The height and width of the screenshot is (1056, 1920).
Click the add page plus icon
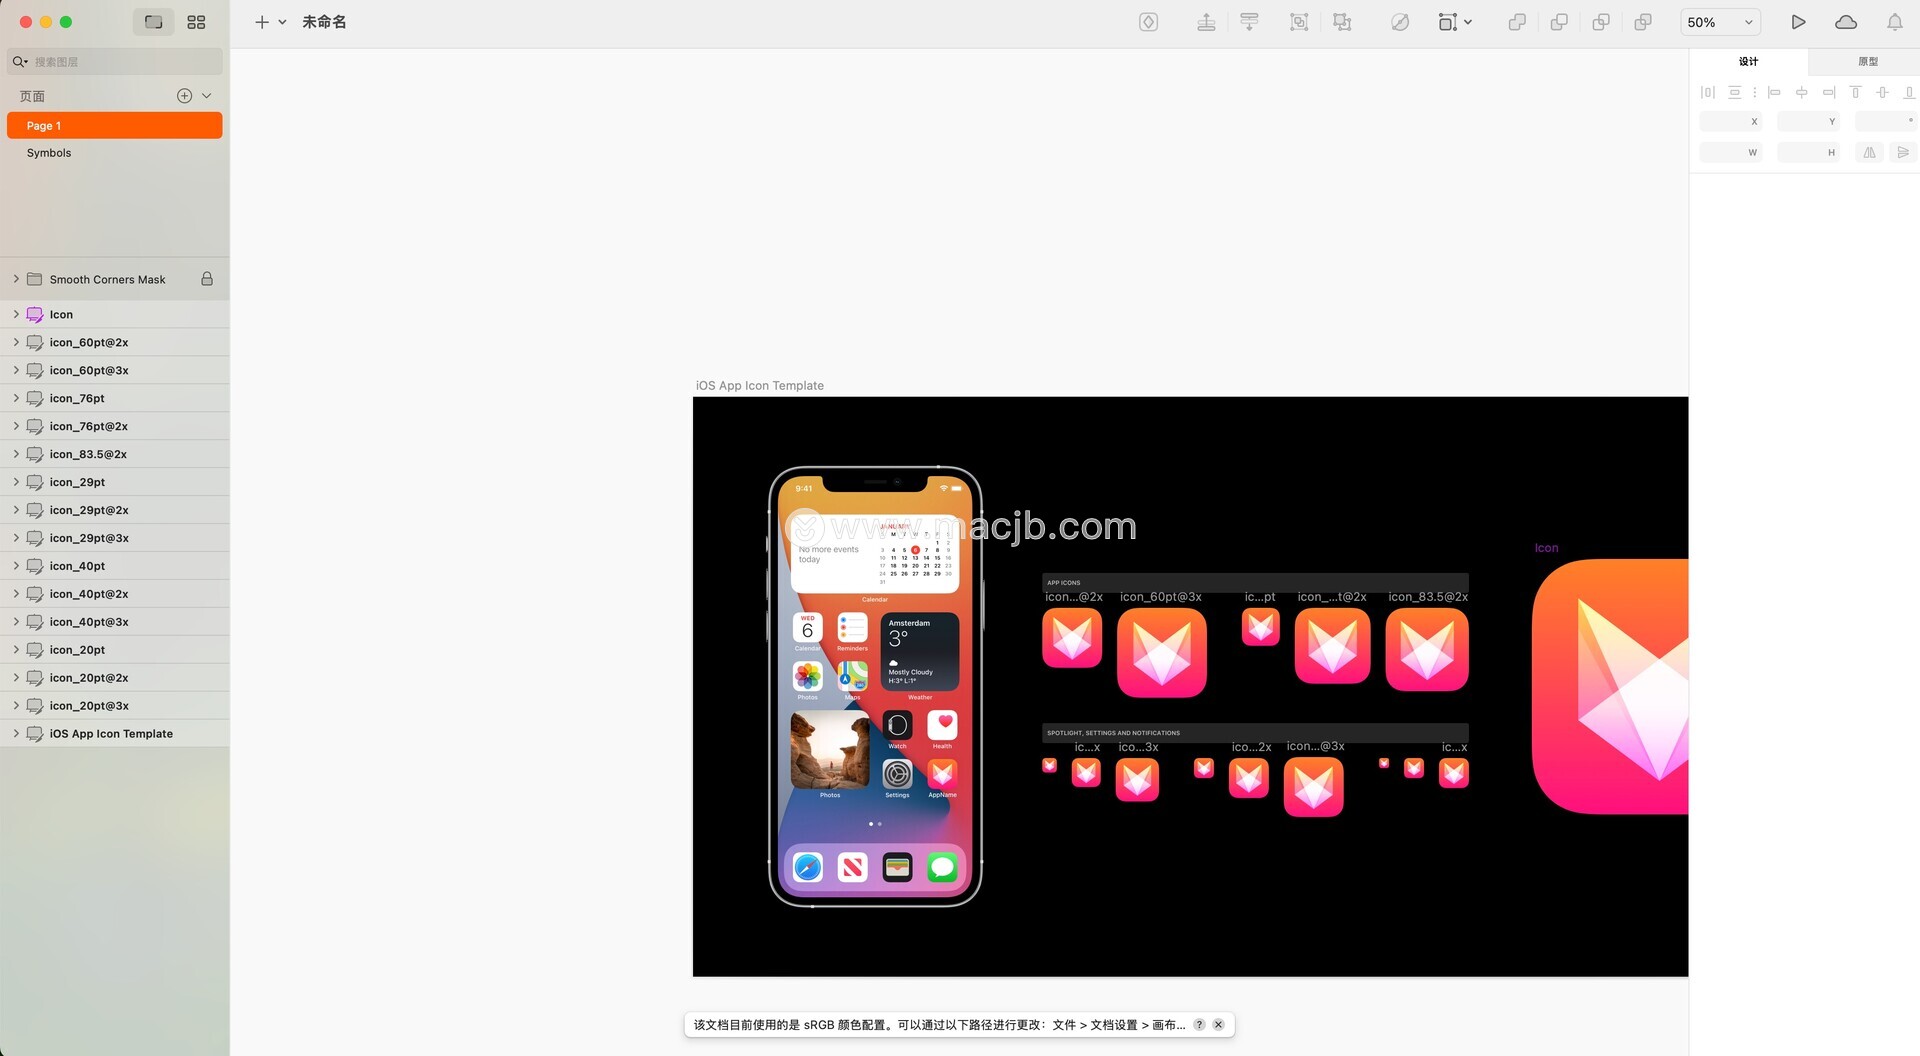tap(184, 96)
